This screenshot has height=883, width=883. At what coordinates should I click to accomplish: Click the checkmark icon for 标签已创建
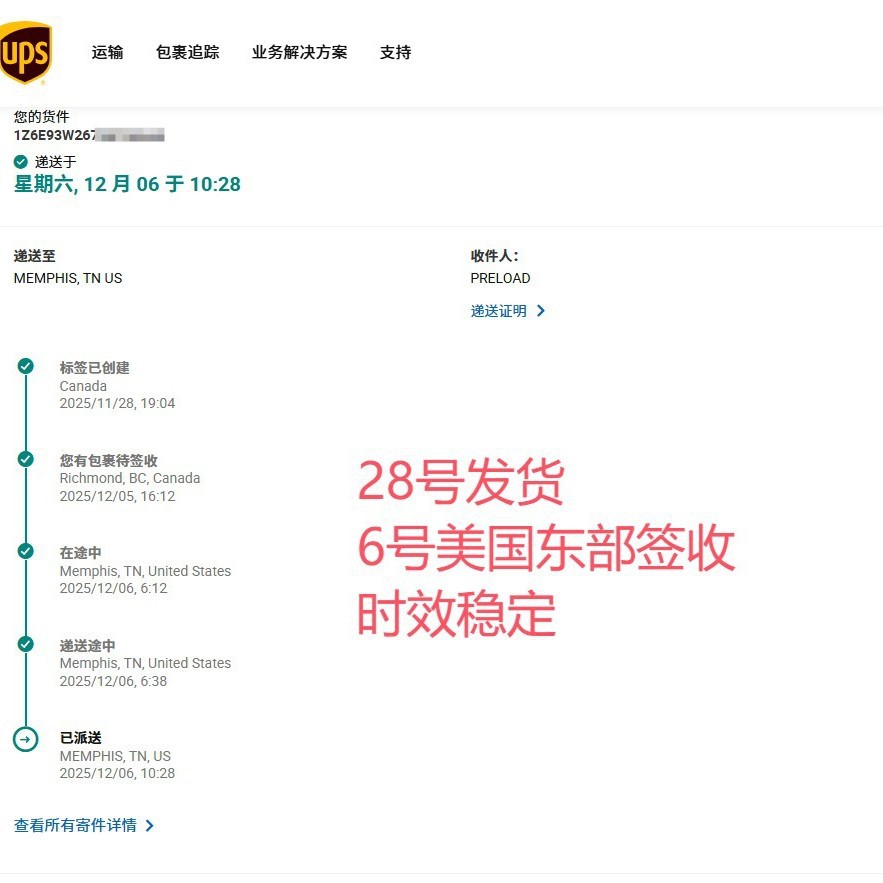point(25,366)
